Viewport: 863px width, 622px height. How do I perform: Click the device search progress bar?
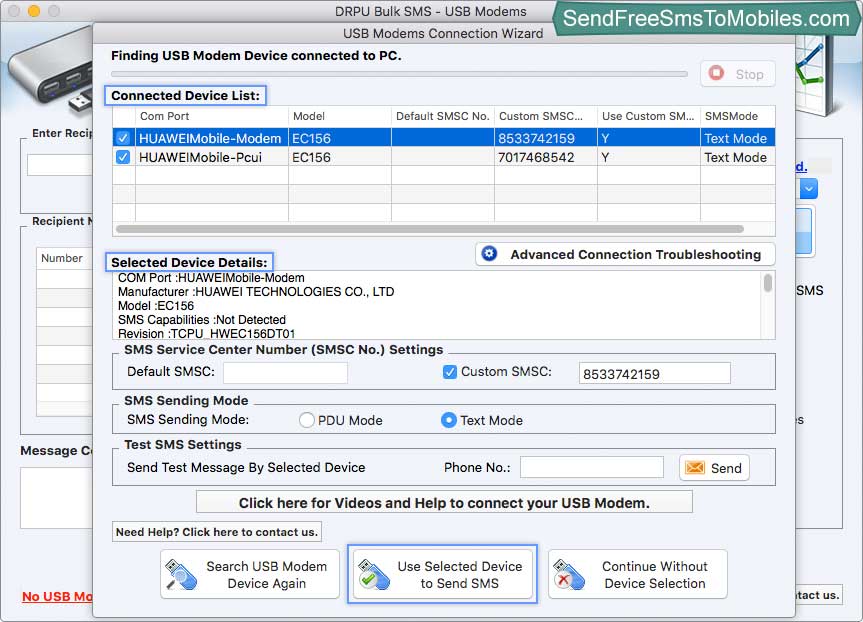[x=399, y=74]
